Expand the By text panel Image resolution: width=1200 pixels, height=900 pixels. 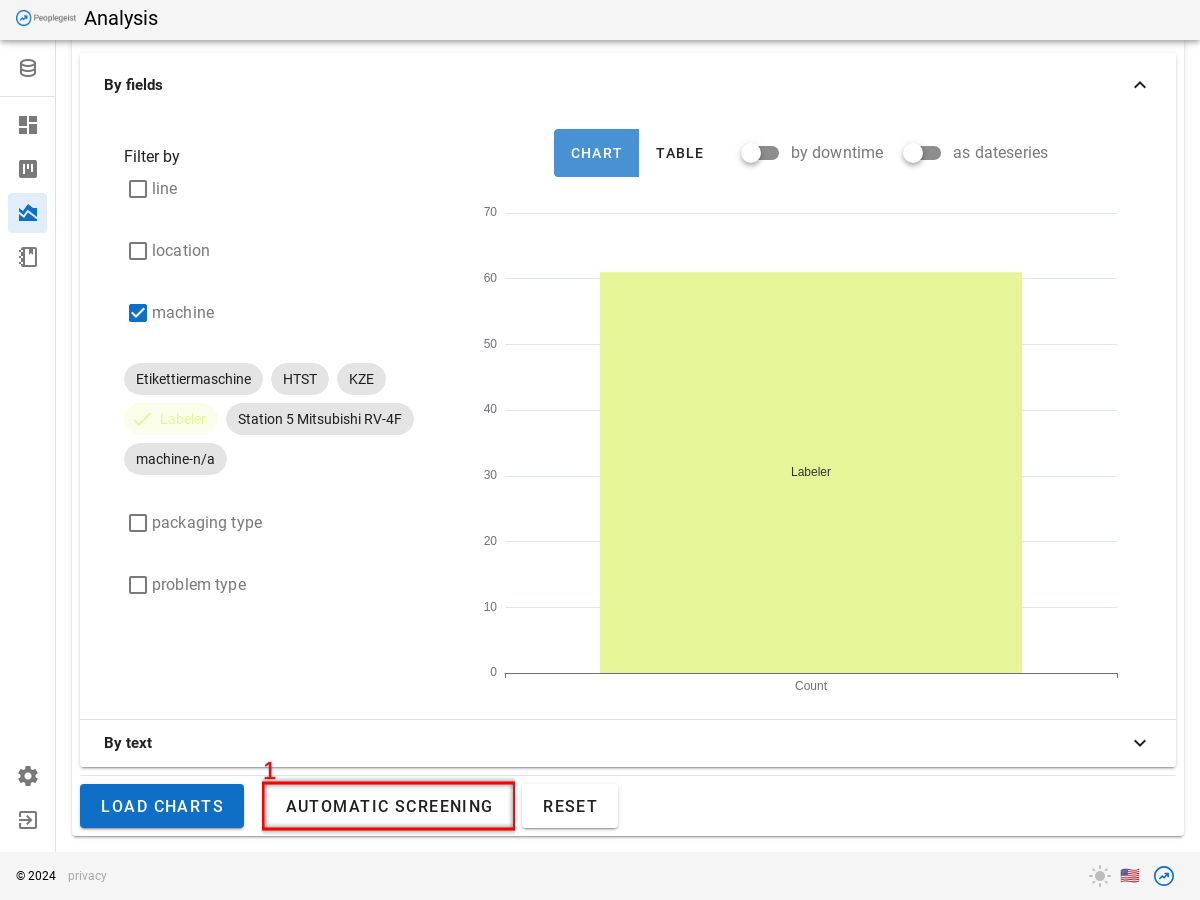coord(1140,743)
